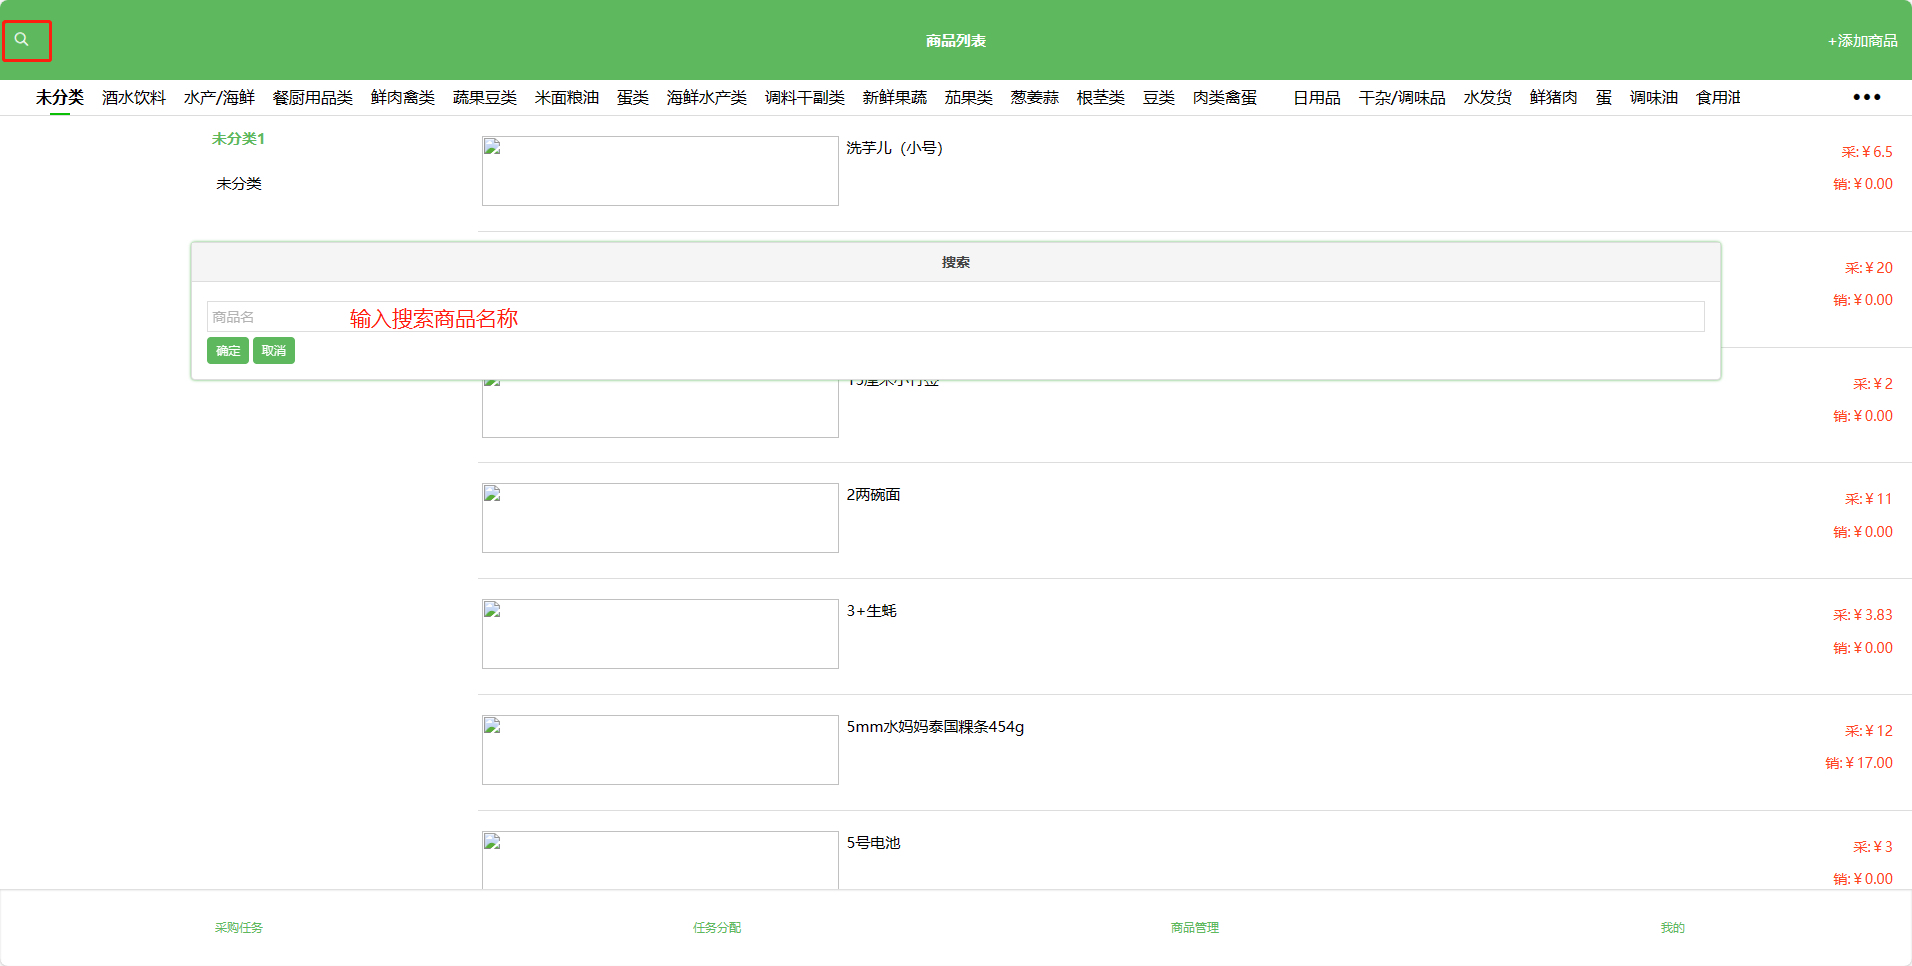Viewport: 1912px width, 966px height.
Task: Click +添加商品 to add product
Action: tap(1862, 41)
